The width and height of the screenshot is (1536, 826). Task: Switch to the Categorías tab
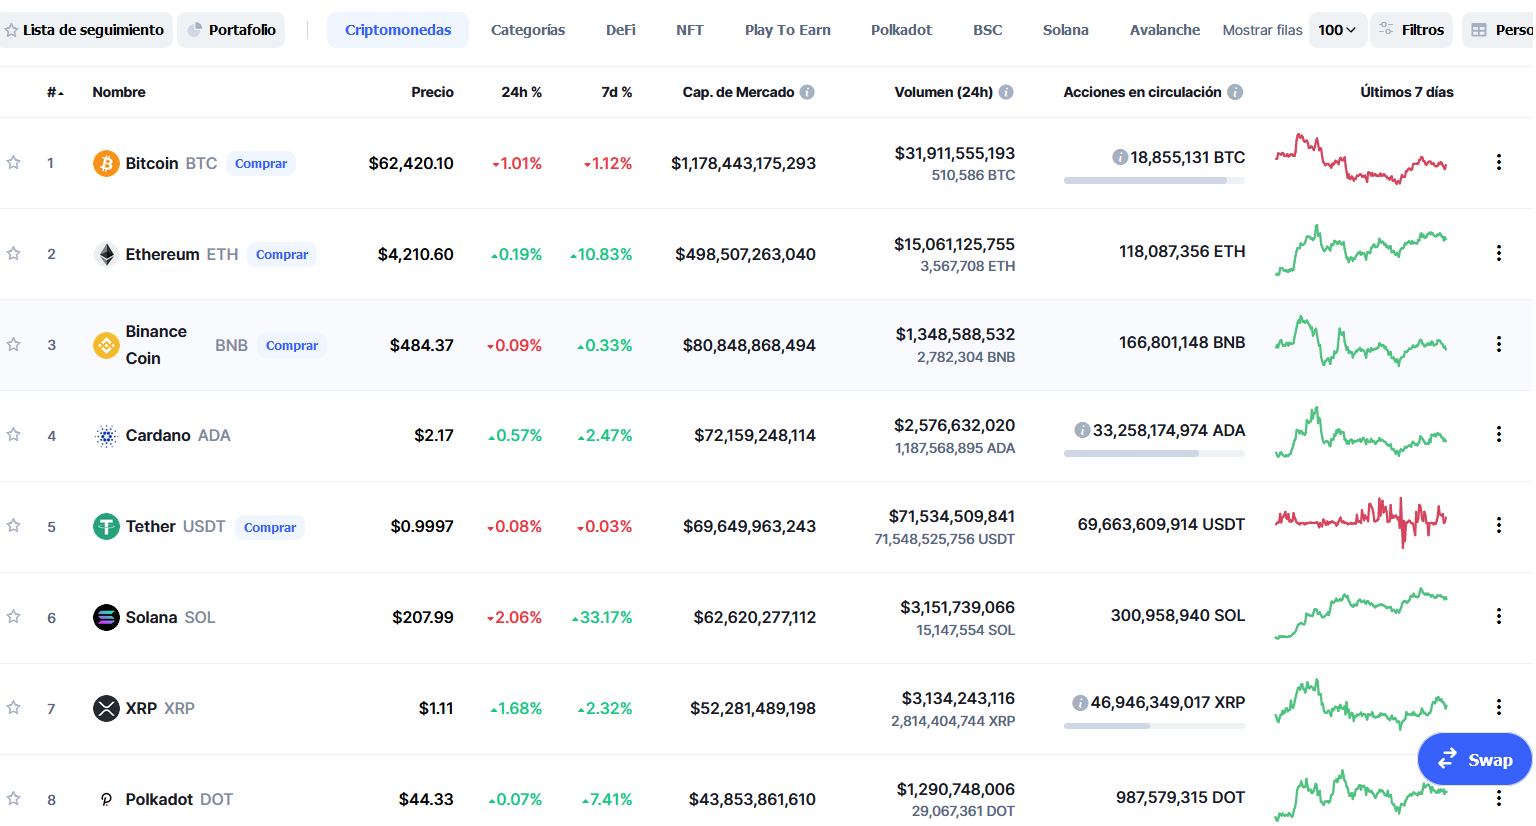click(x=528, y=30)
